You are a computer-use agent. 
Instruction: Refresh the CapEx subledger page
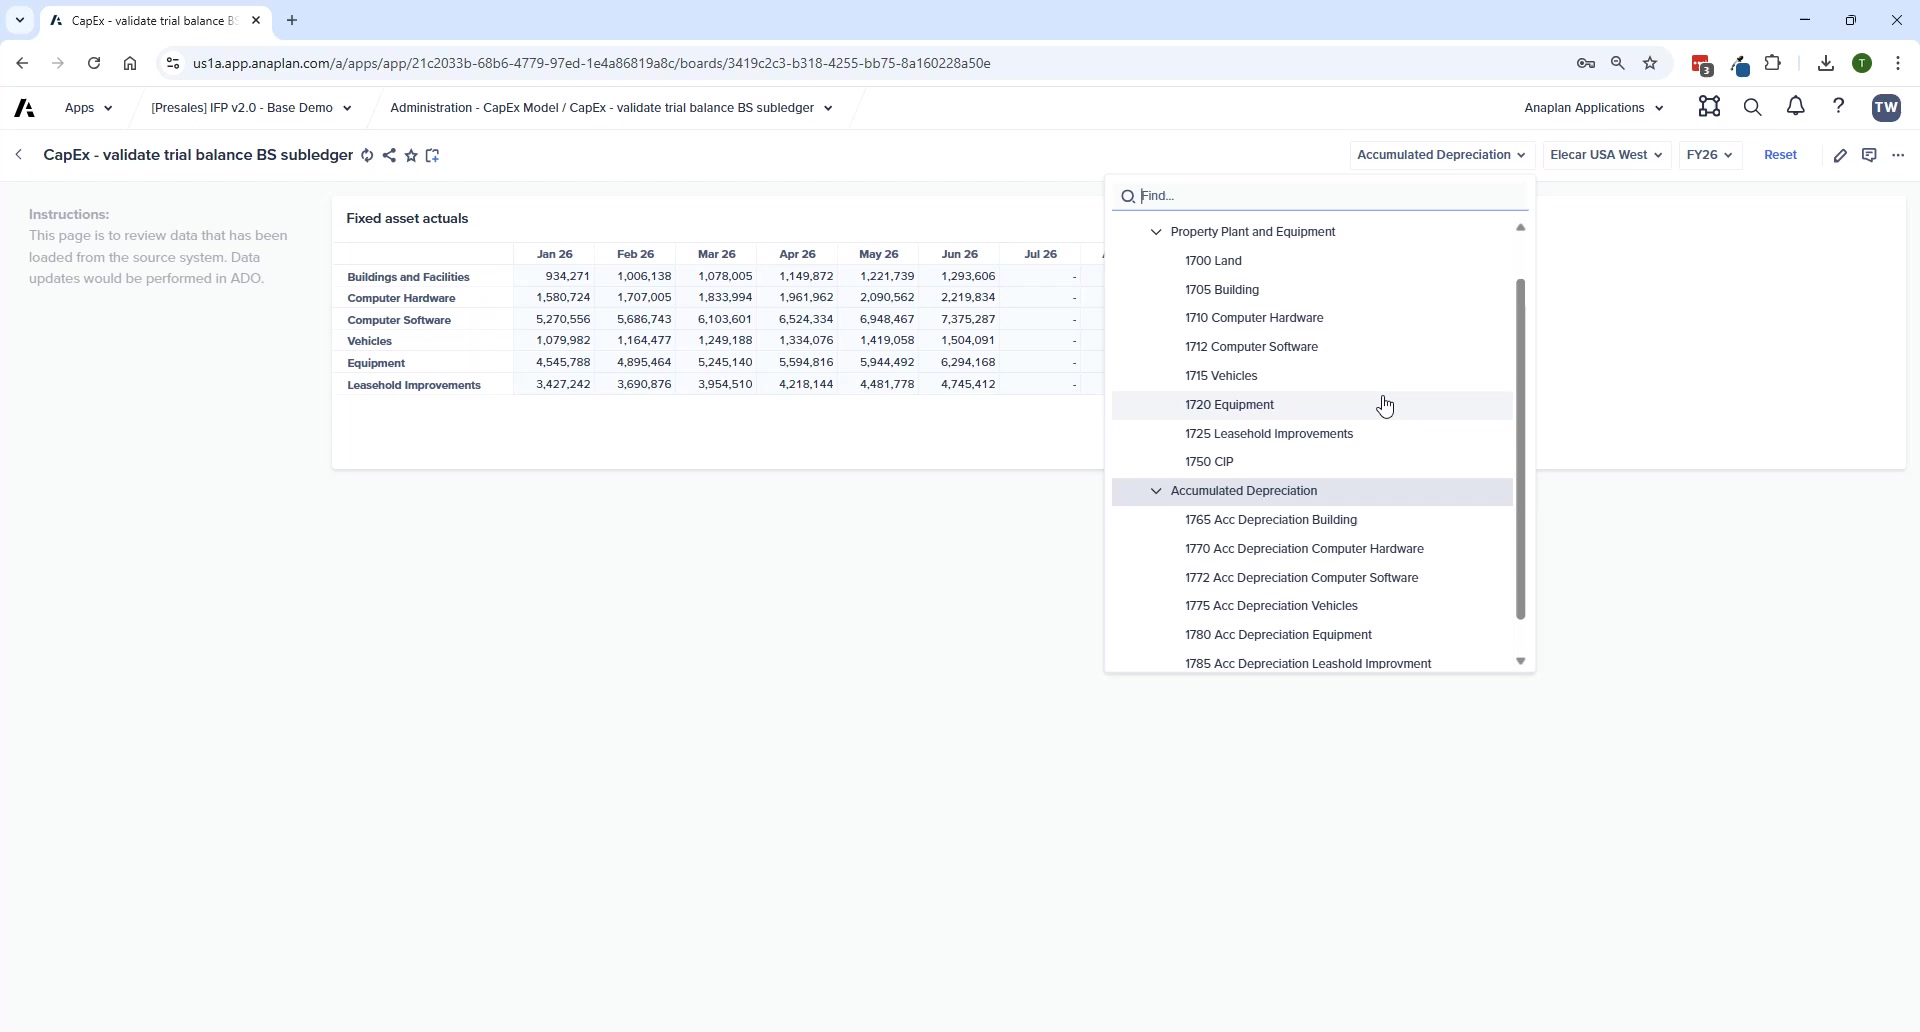coord(367,155)
